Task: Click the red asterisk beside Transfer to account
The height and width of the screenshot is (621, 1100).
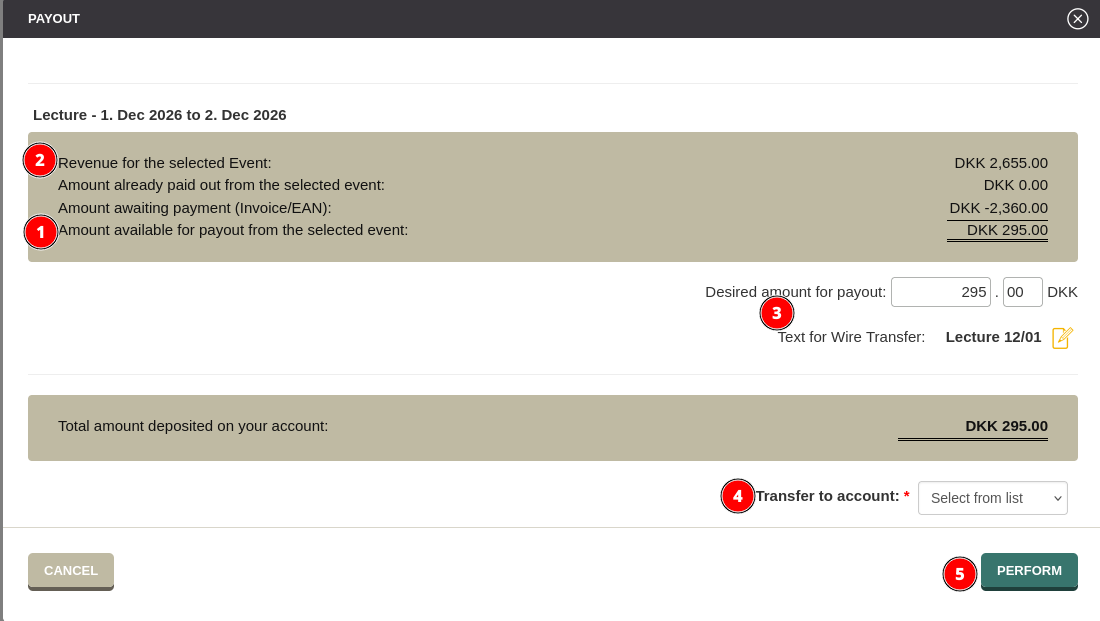Action: [x=906, y=495]
